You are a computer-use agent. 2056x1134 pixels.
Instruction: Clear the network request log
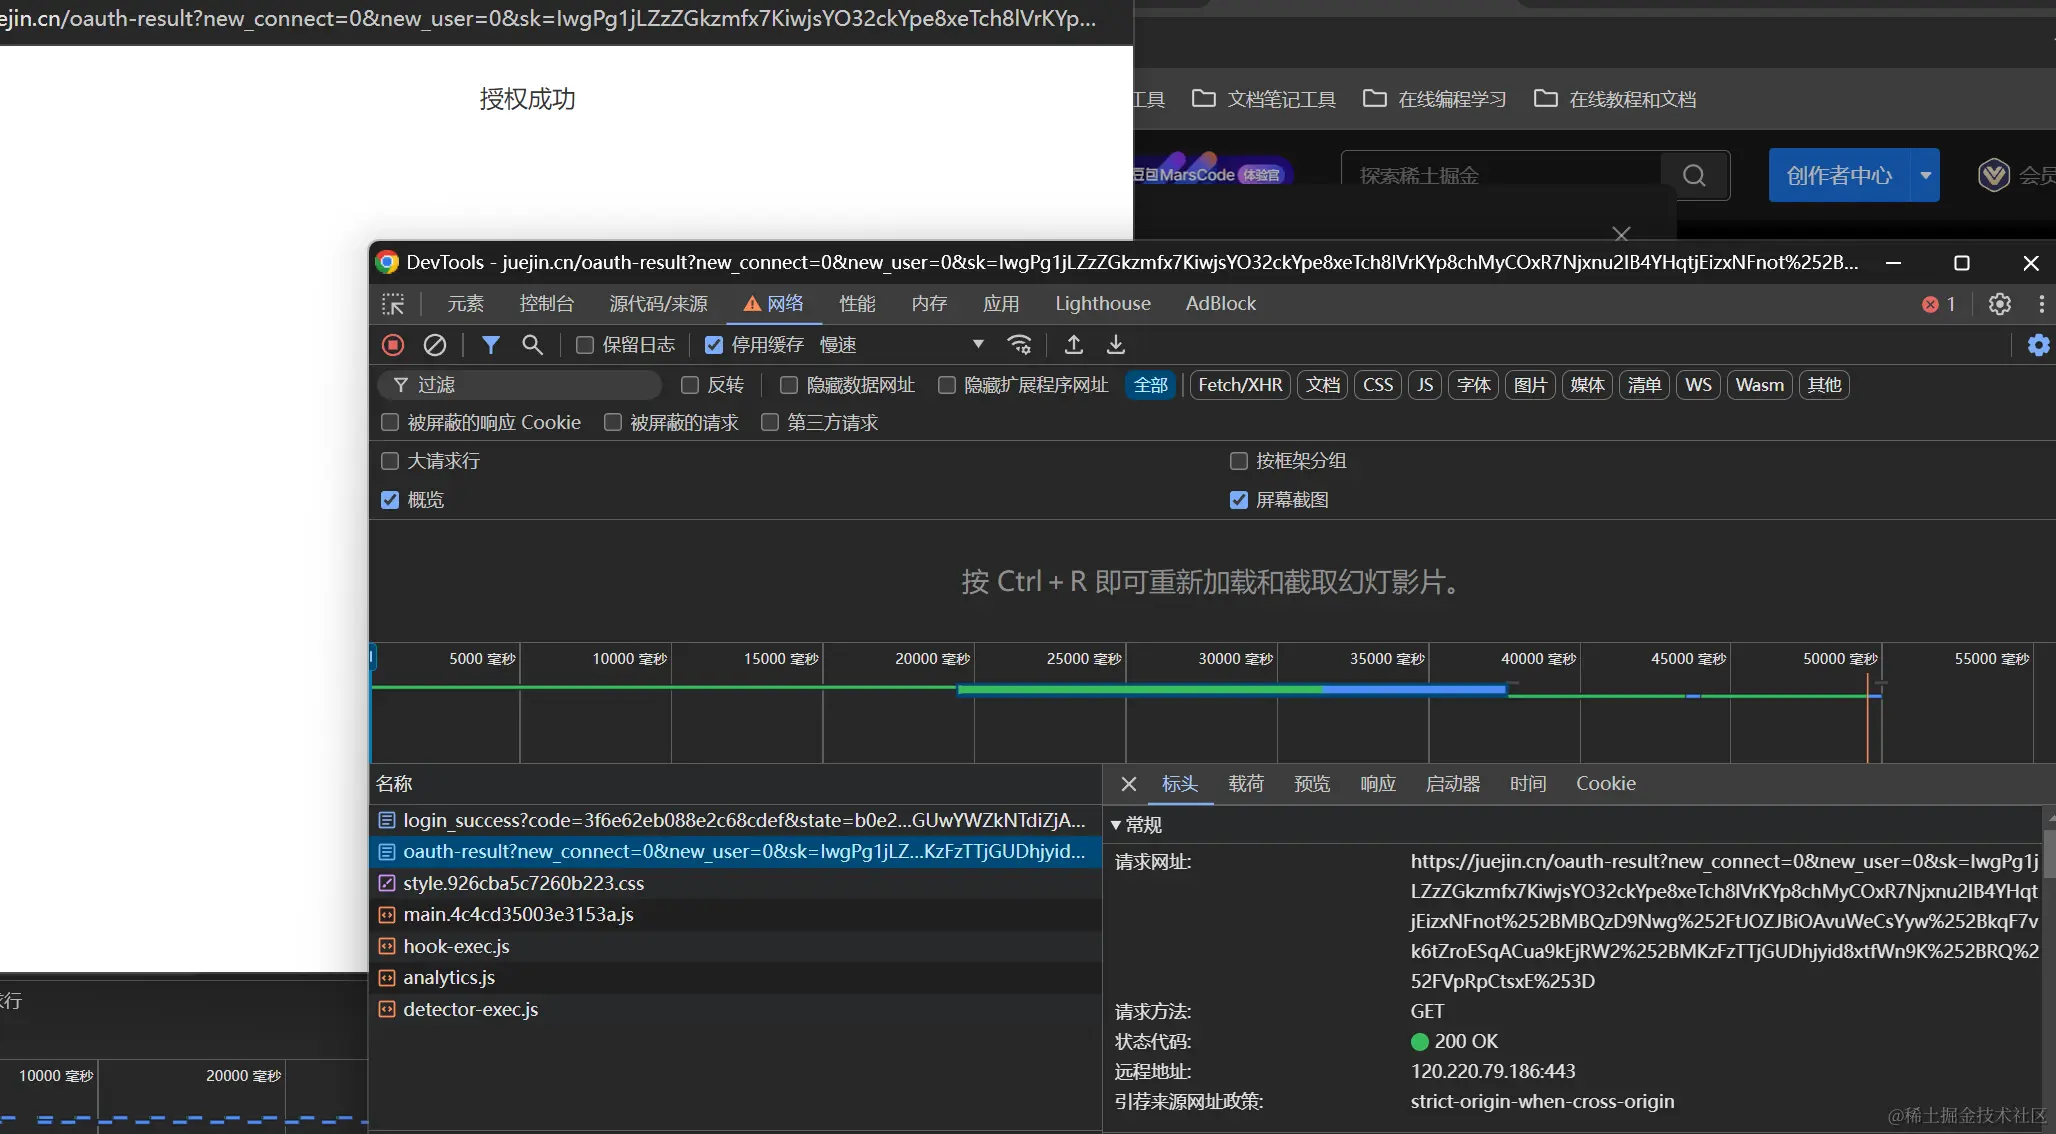(x=435, y=345)
